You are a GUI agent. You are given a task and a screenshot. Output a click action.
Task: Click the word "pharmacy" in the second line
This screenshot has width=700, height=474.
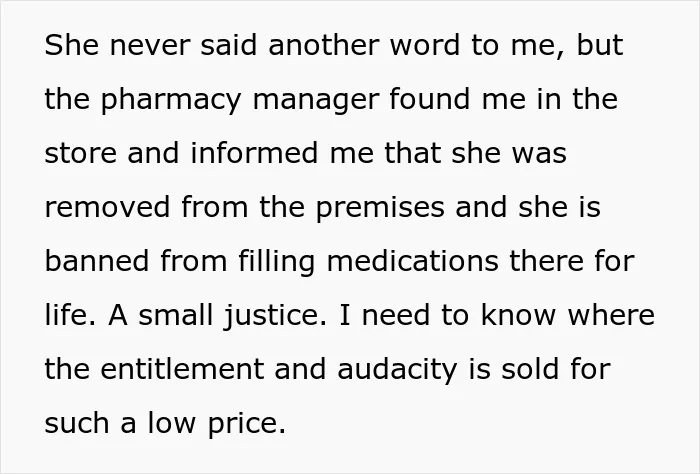coord(171,101)
